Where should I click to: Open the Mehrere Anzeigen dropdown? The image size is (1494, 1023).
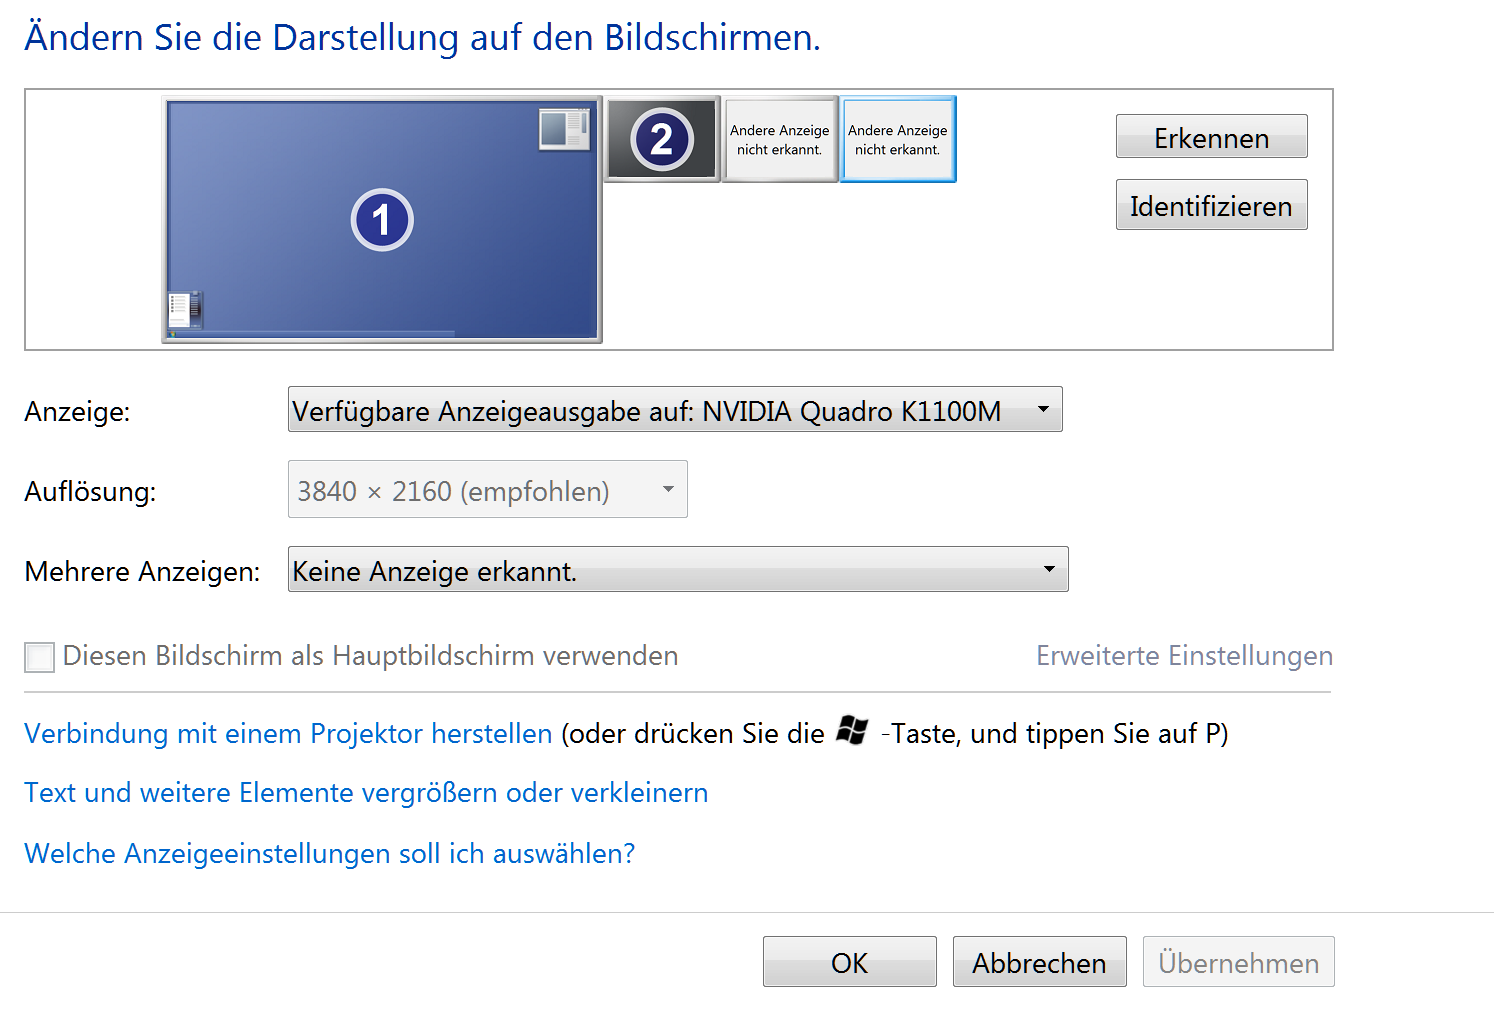coord(678,570)
